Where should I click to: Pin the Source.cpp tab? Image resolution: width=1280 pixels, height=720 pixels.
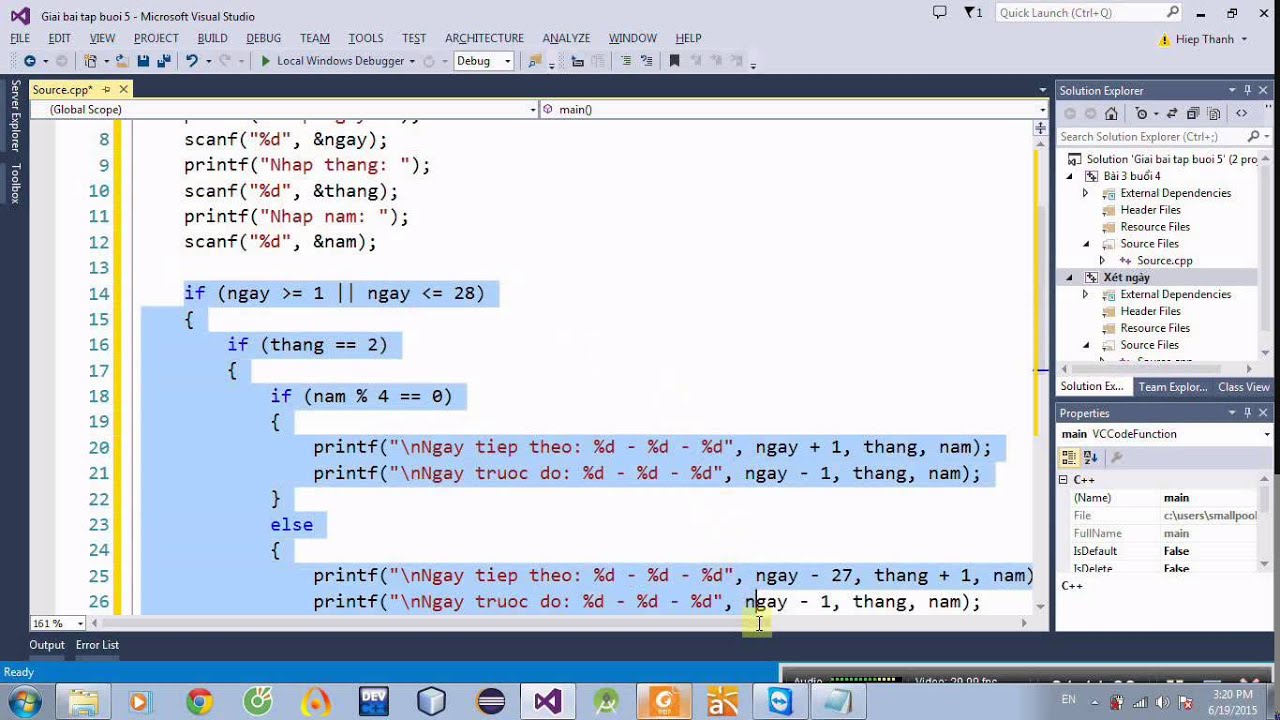[x=107, y=90]
